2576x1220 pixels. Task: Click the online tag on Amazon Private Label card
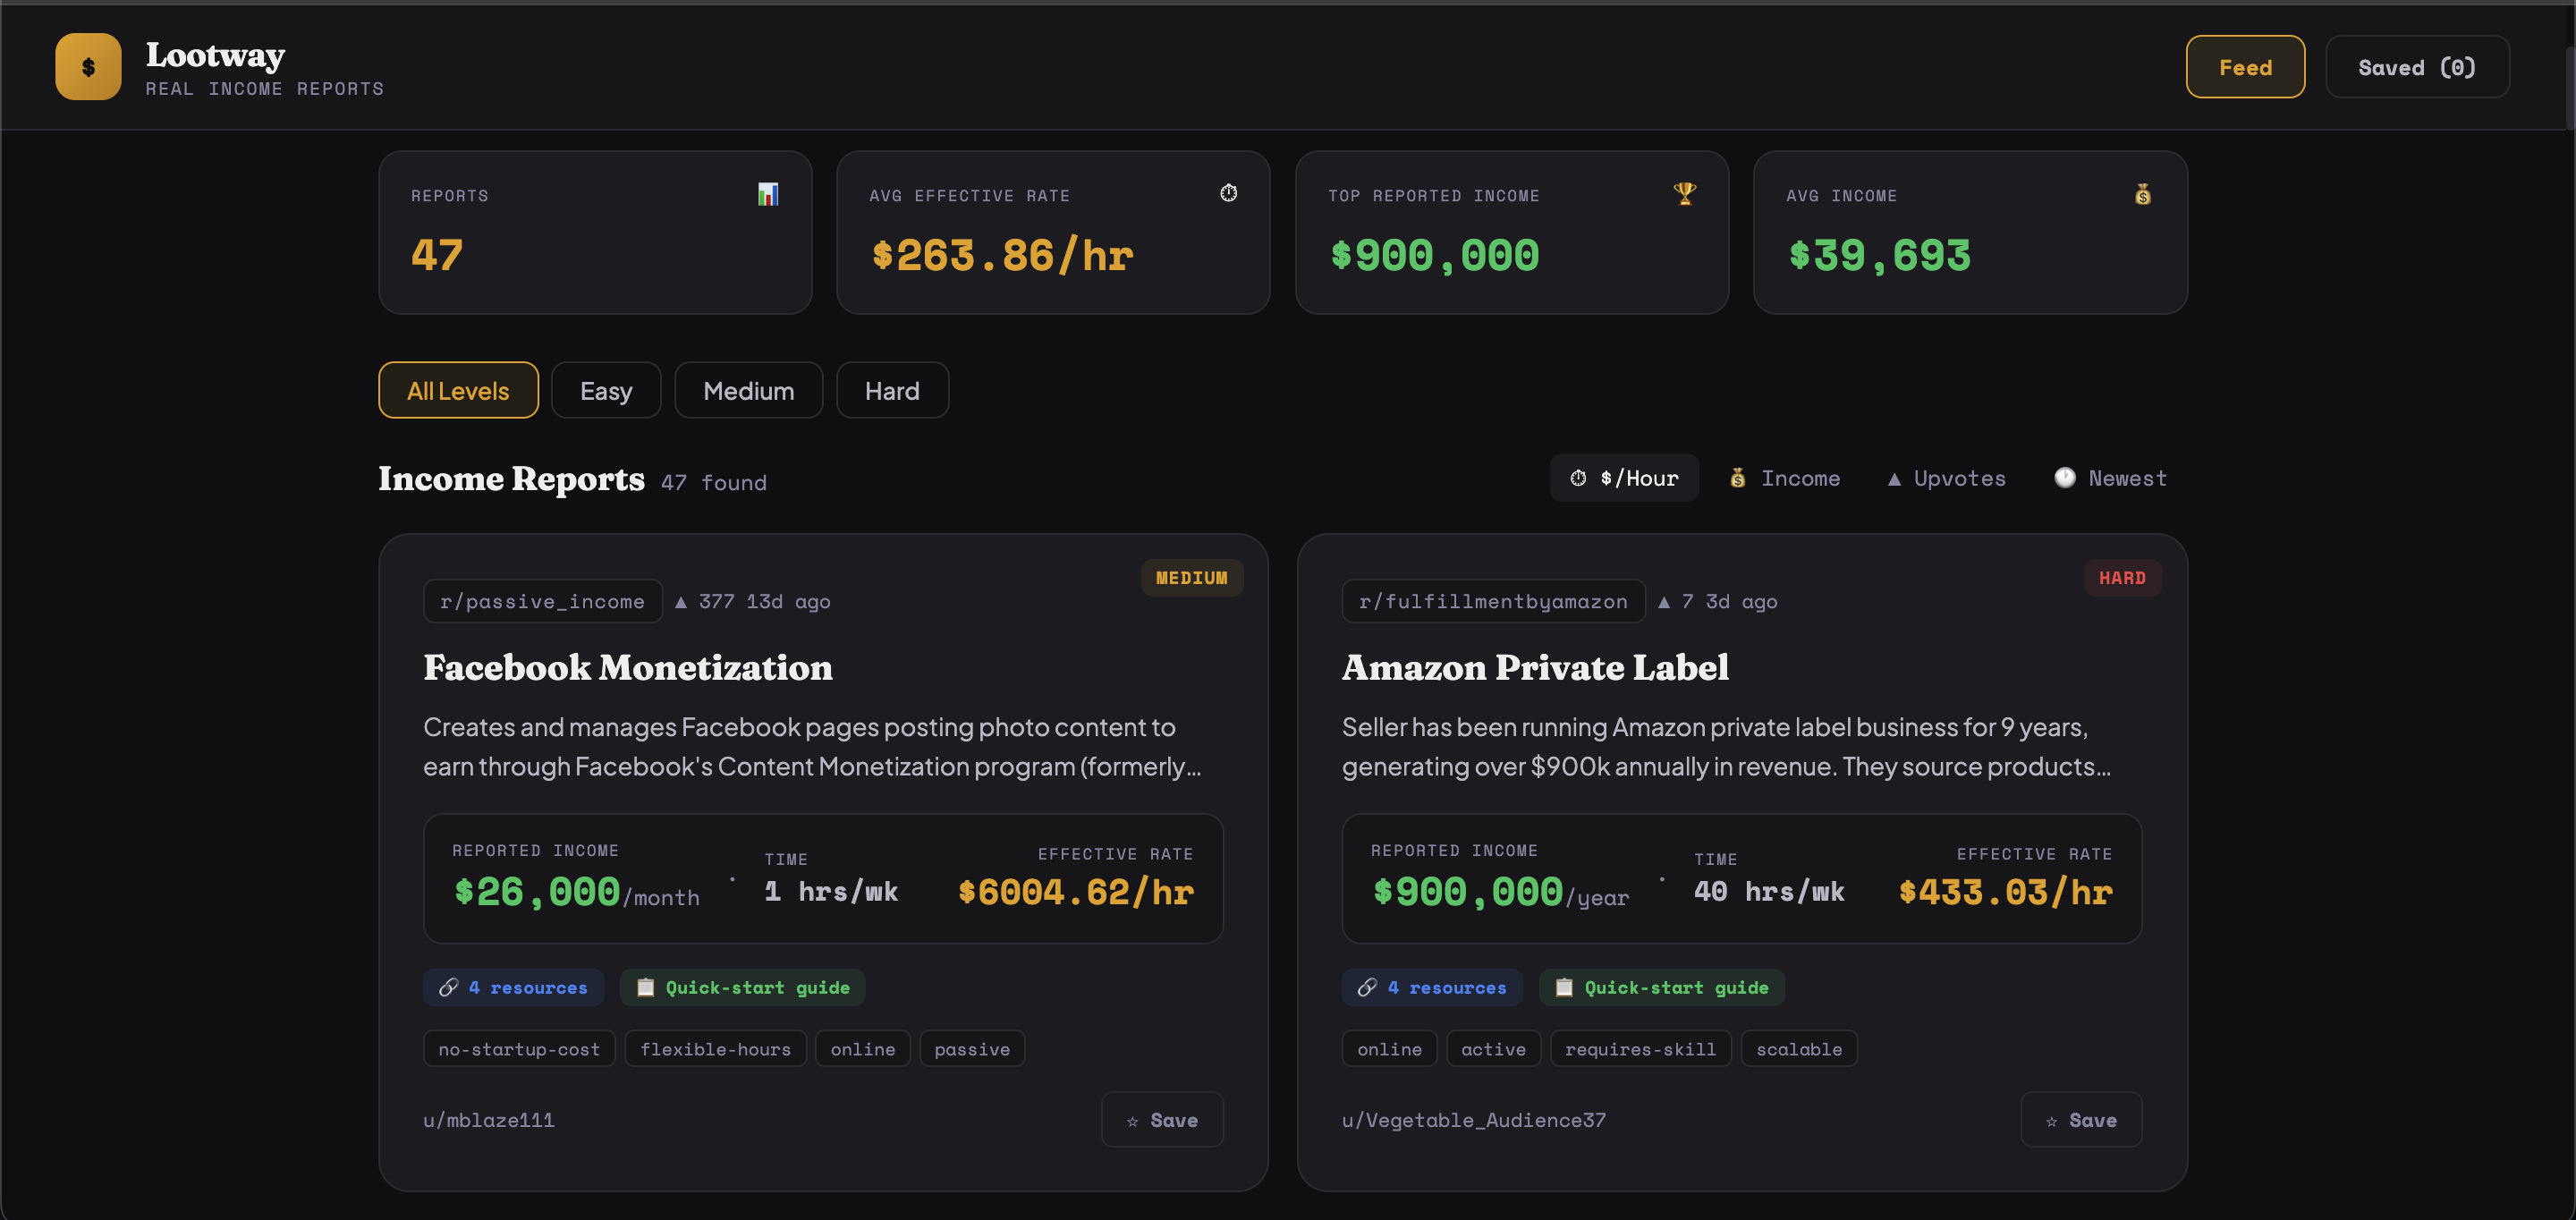click(1389, 1048)
